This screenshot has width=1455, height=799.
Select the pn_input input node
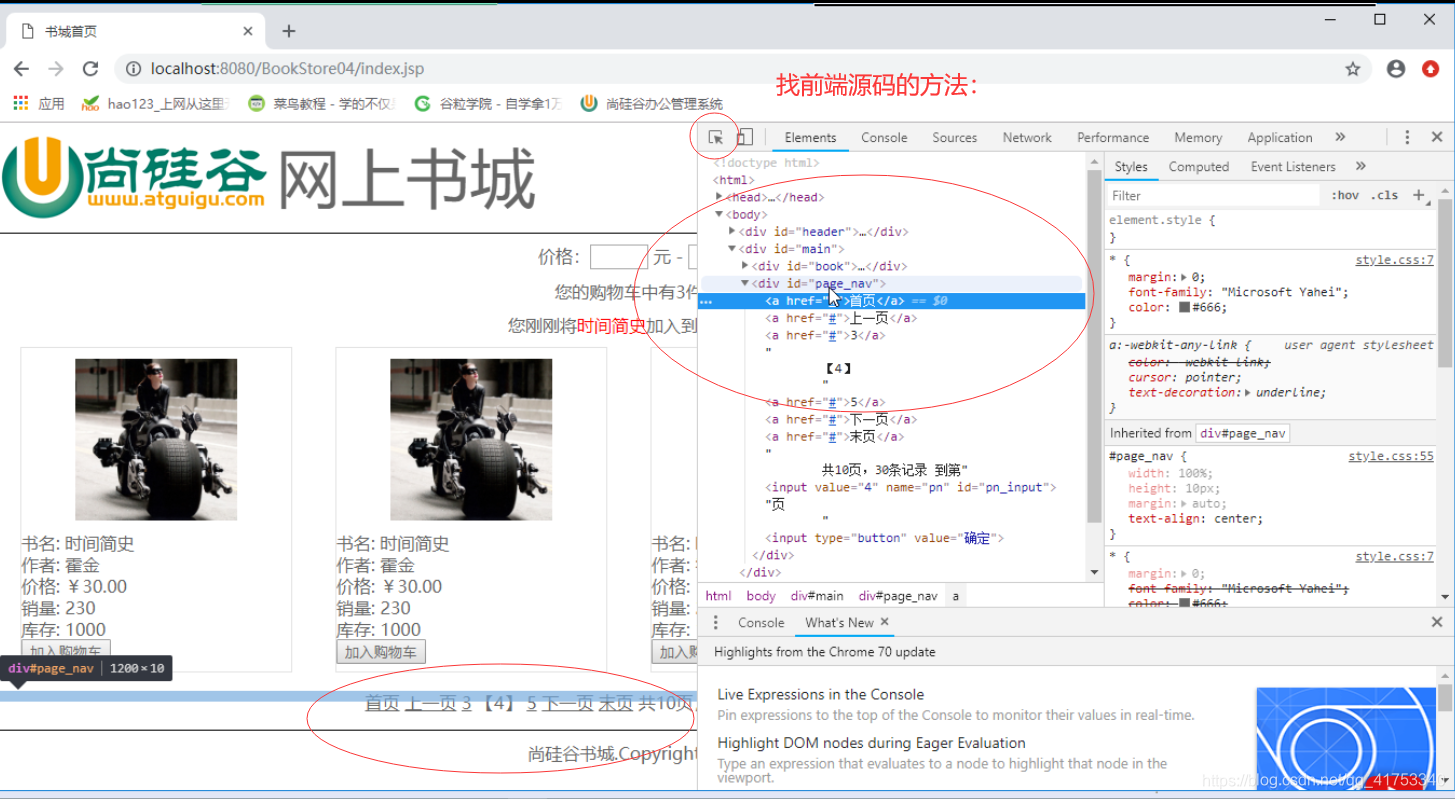(911, 487)
